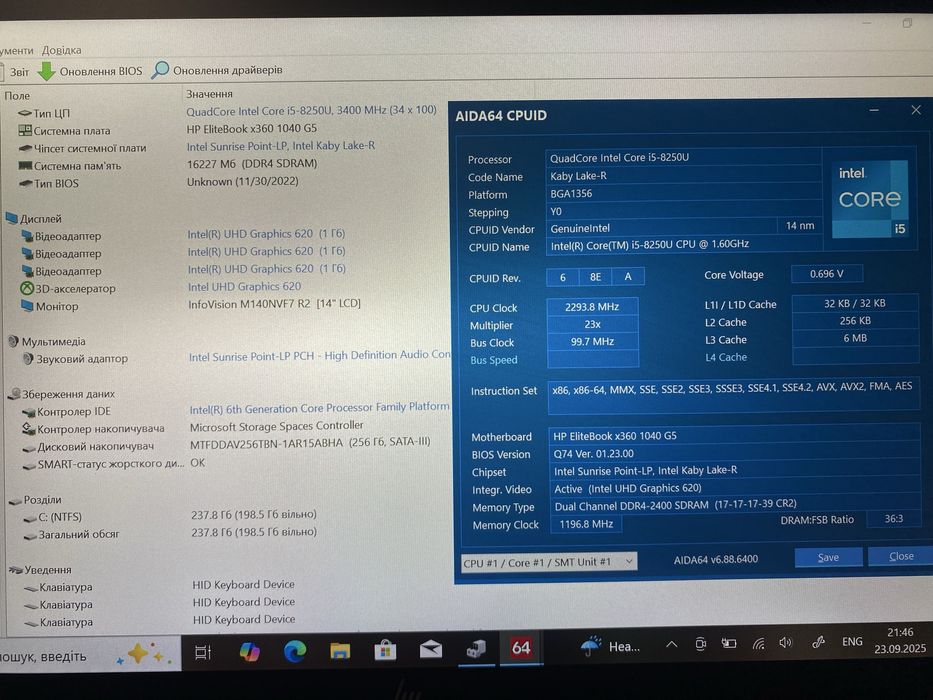Click the '2293.8 MHz' CPU Clock value
Image resolution: width=933 pixels, height=700 pixels.
click(x=592, y=307)
